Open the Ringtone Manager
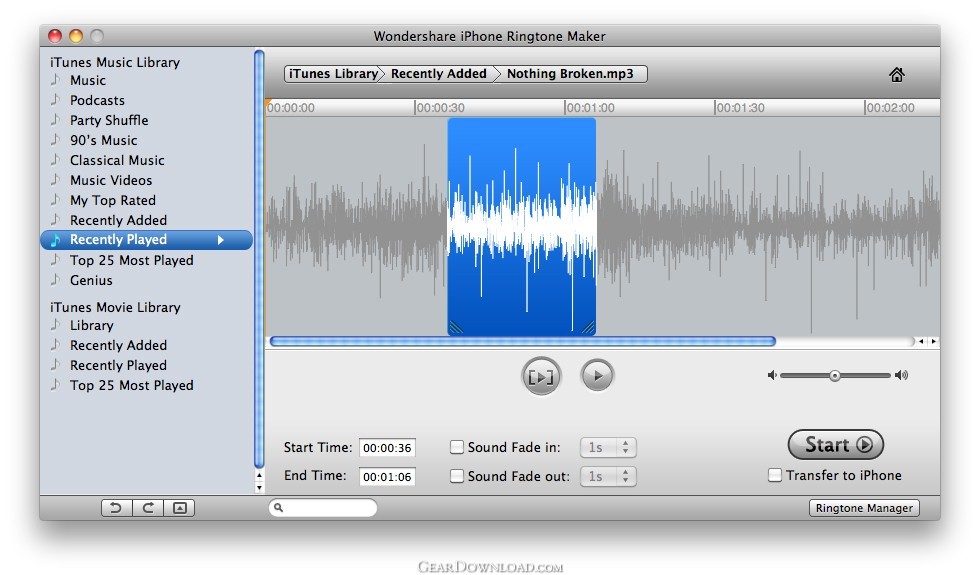The image size is (980, 575). tap(864, 508)
